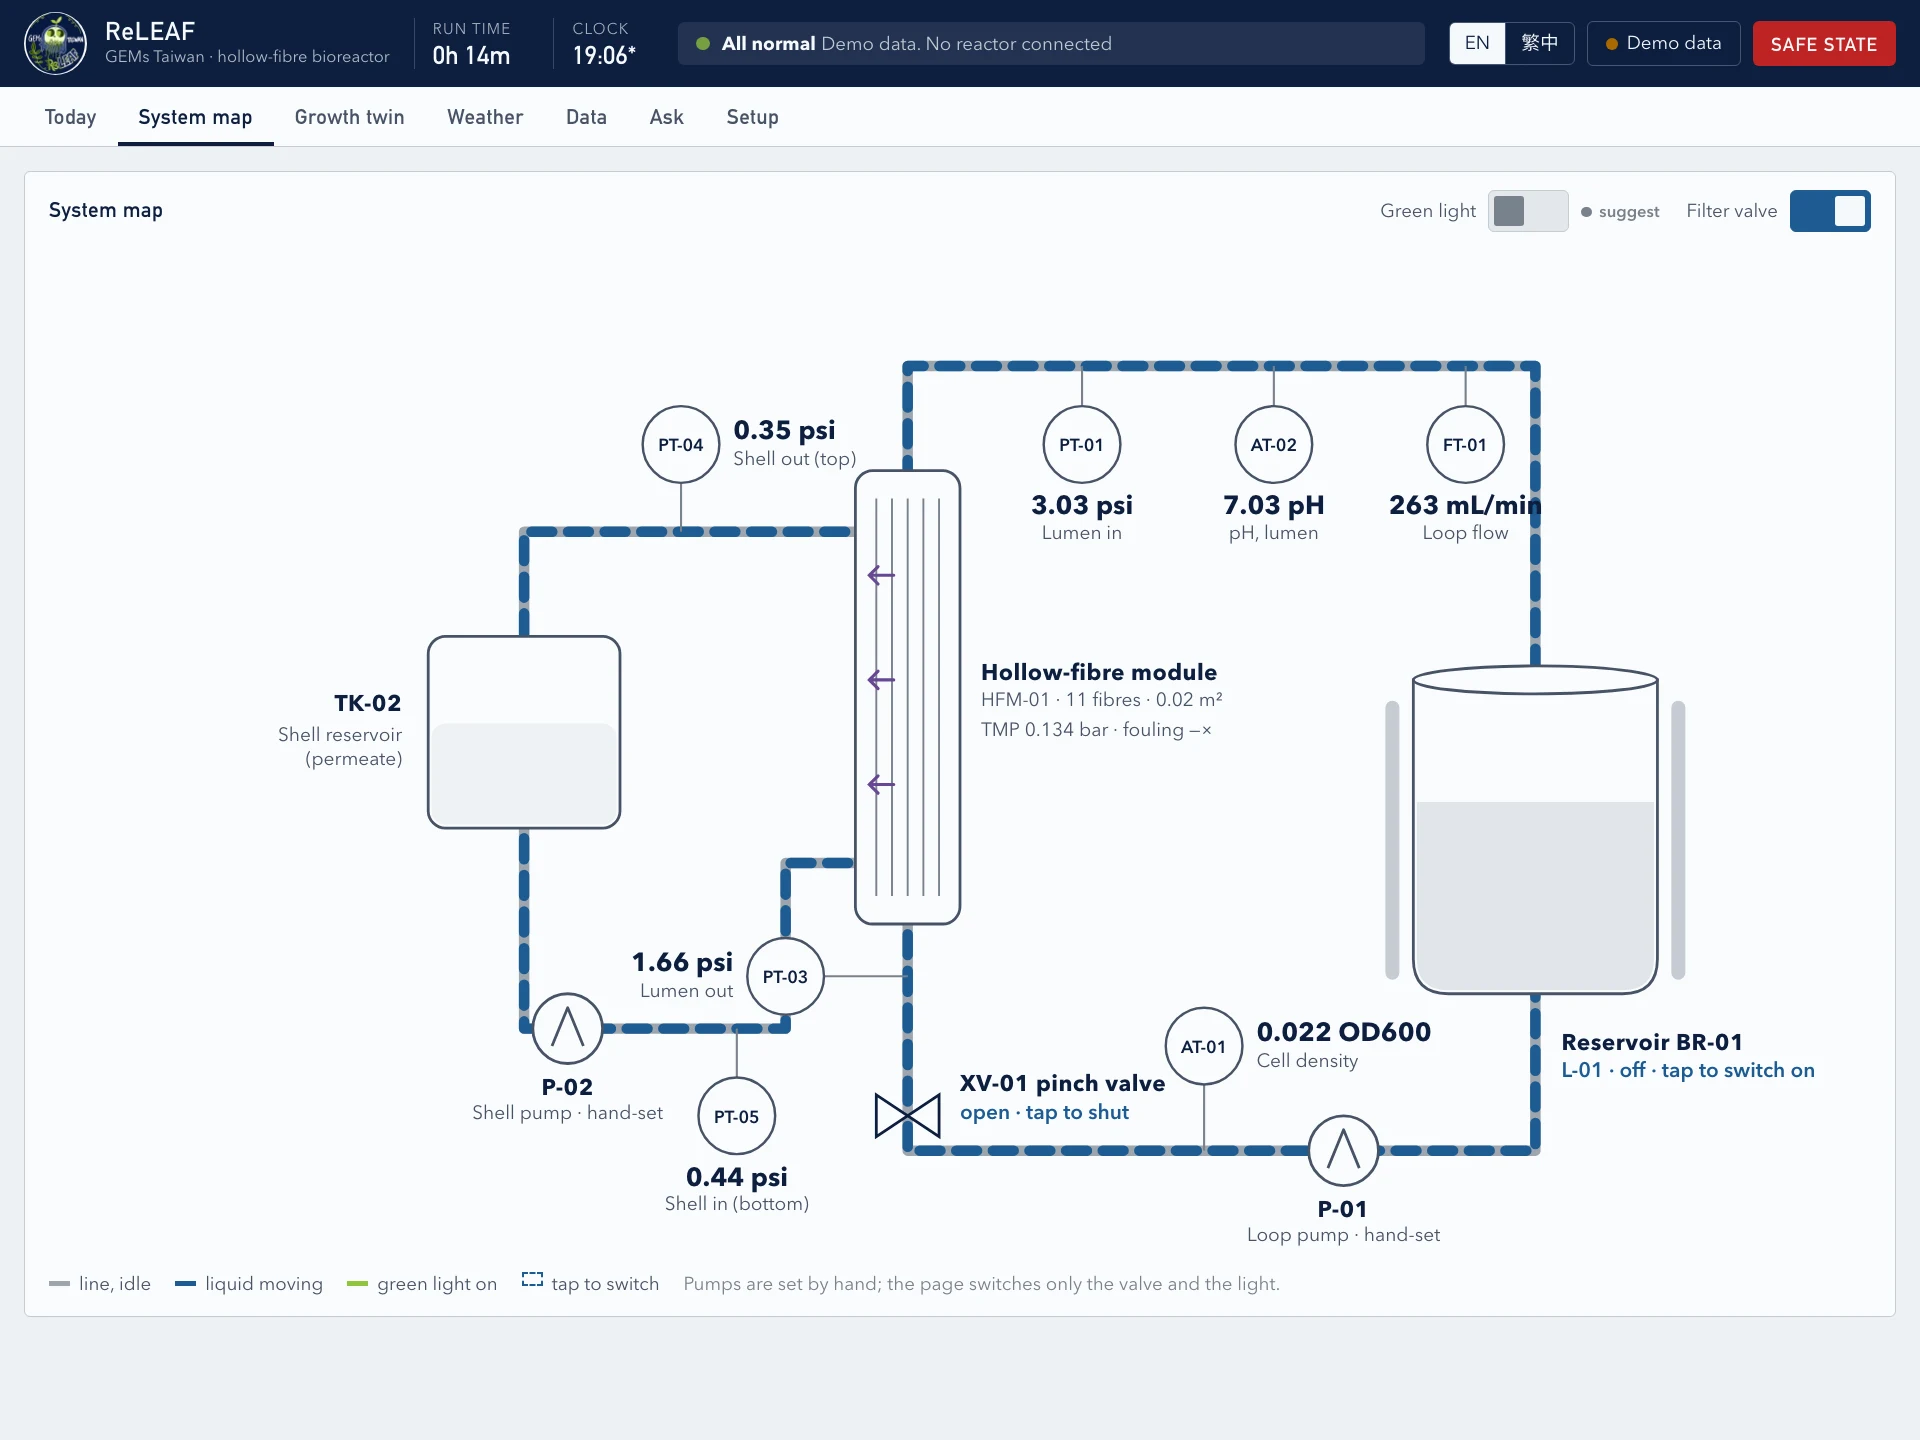1920x1440 pixels.
Task: Click the '1.66 psi' lumen out value
Action: point(682,962)
